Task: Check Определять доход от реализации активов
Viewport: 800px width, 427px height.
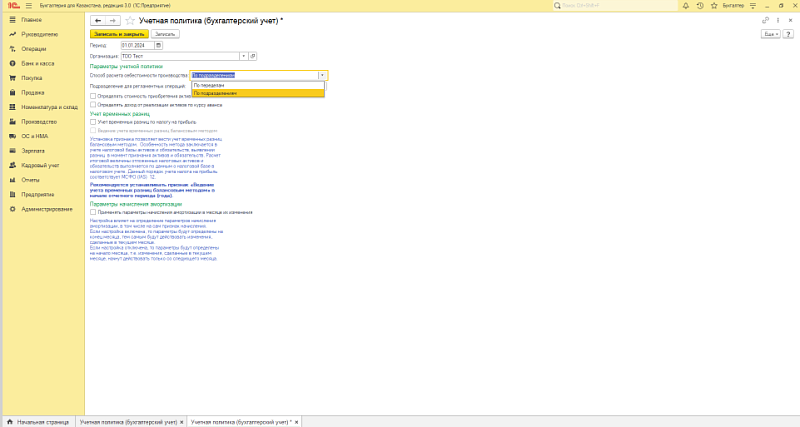Action: click(x=93, y=104)
